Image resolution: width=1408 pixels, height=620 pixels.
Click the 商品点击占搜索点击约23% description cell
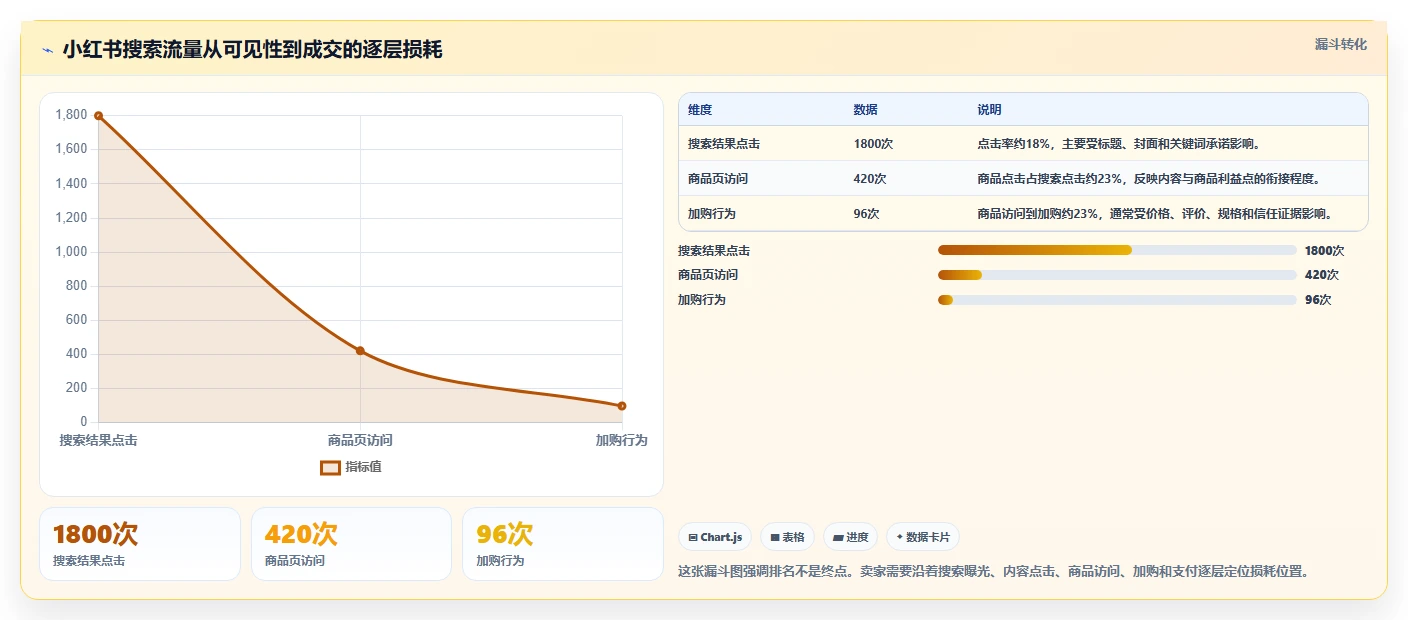pyautogui.click(x=1149, y=179)
